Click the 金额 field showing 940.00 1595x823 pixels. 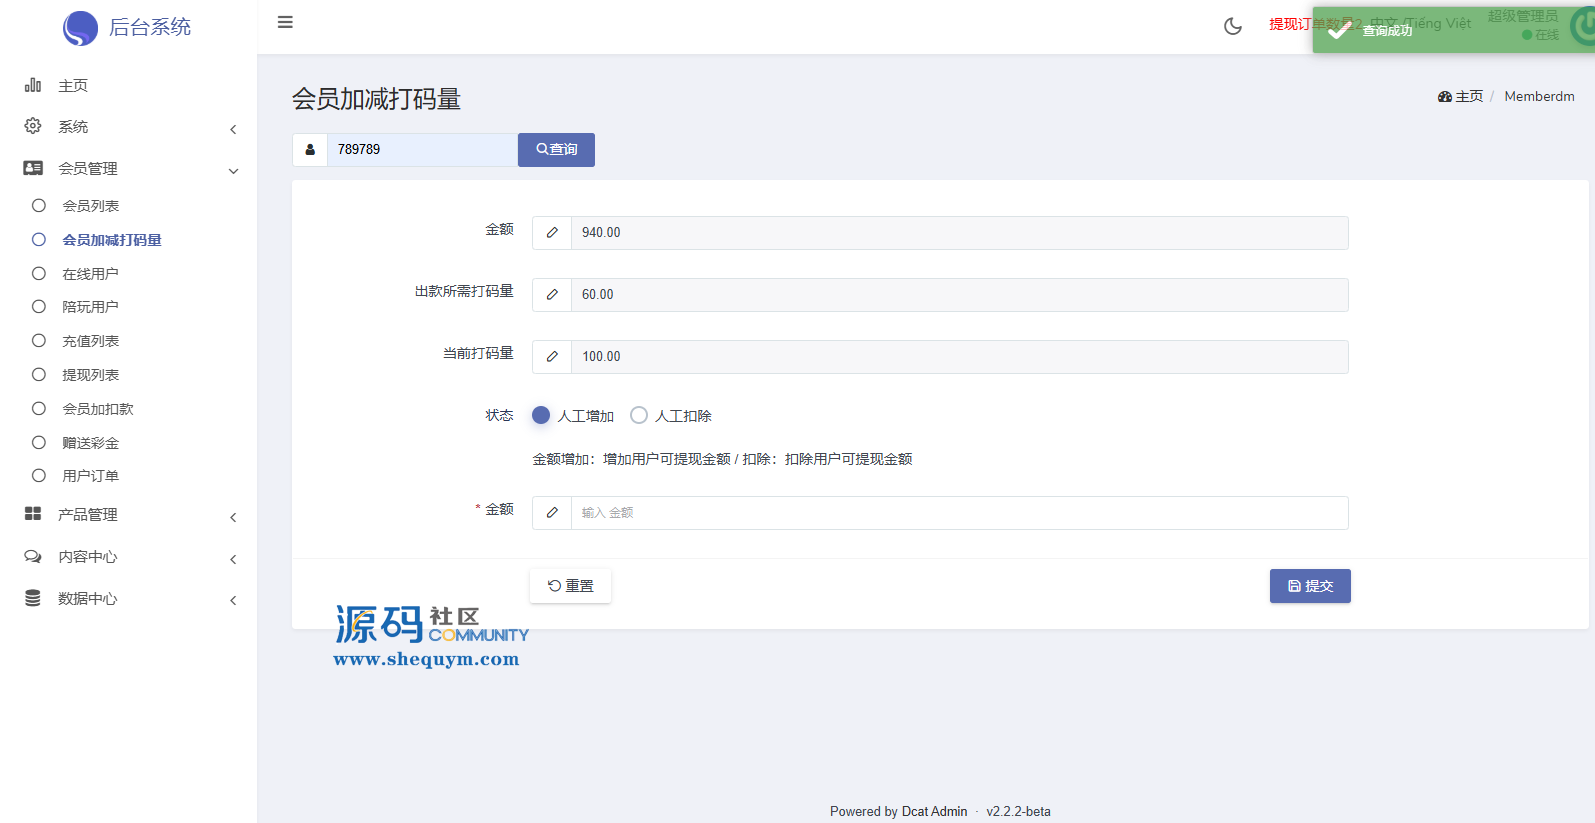(x=959, y=233)
